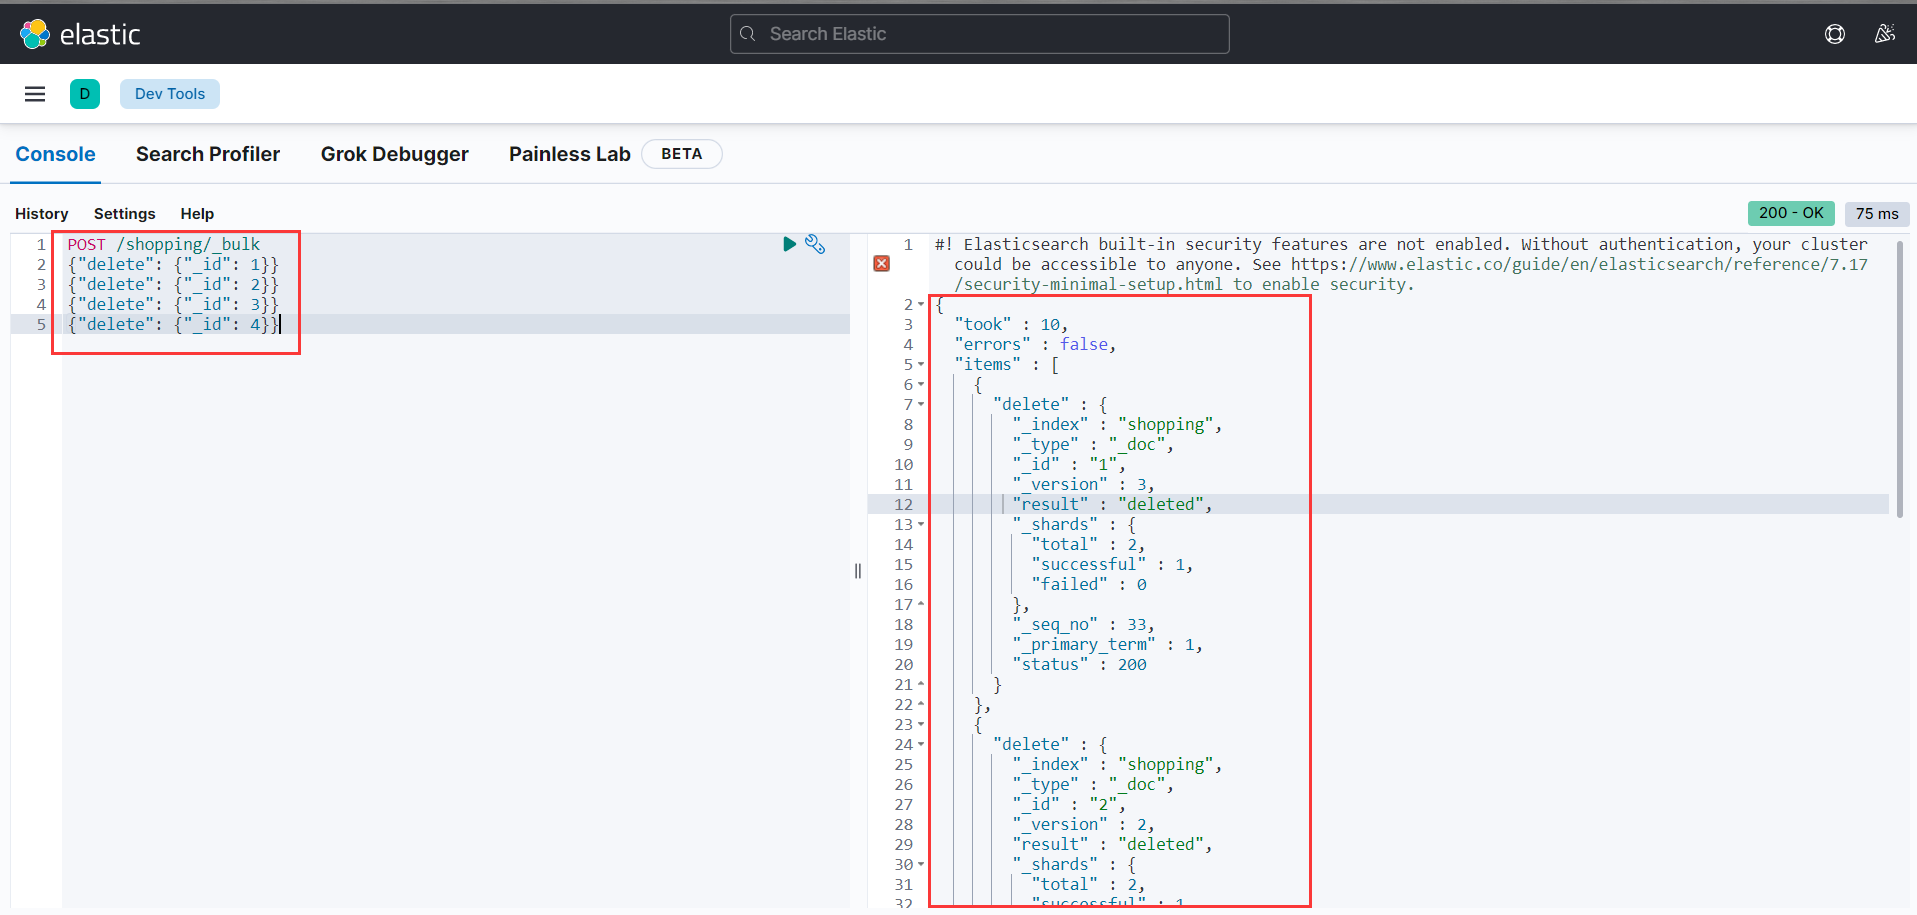Click the "_id" : "2" response line
The height and width of the screenshot is (915, 1917).
coord(1069,804)
